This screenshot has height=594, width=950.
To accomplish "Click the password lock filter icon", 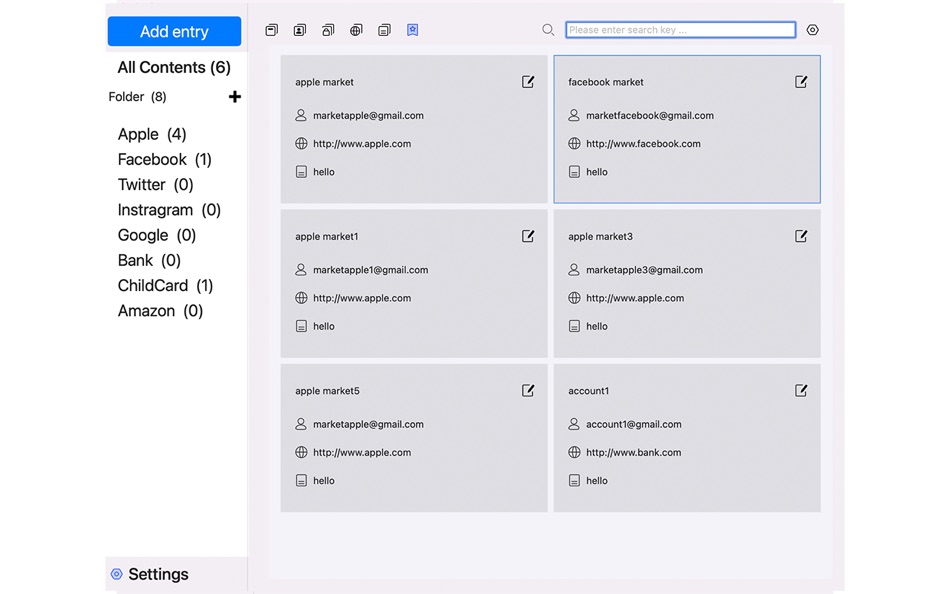I will click(x=328, y=30).
